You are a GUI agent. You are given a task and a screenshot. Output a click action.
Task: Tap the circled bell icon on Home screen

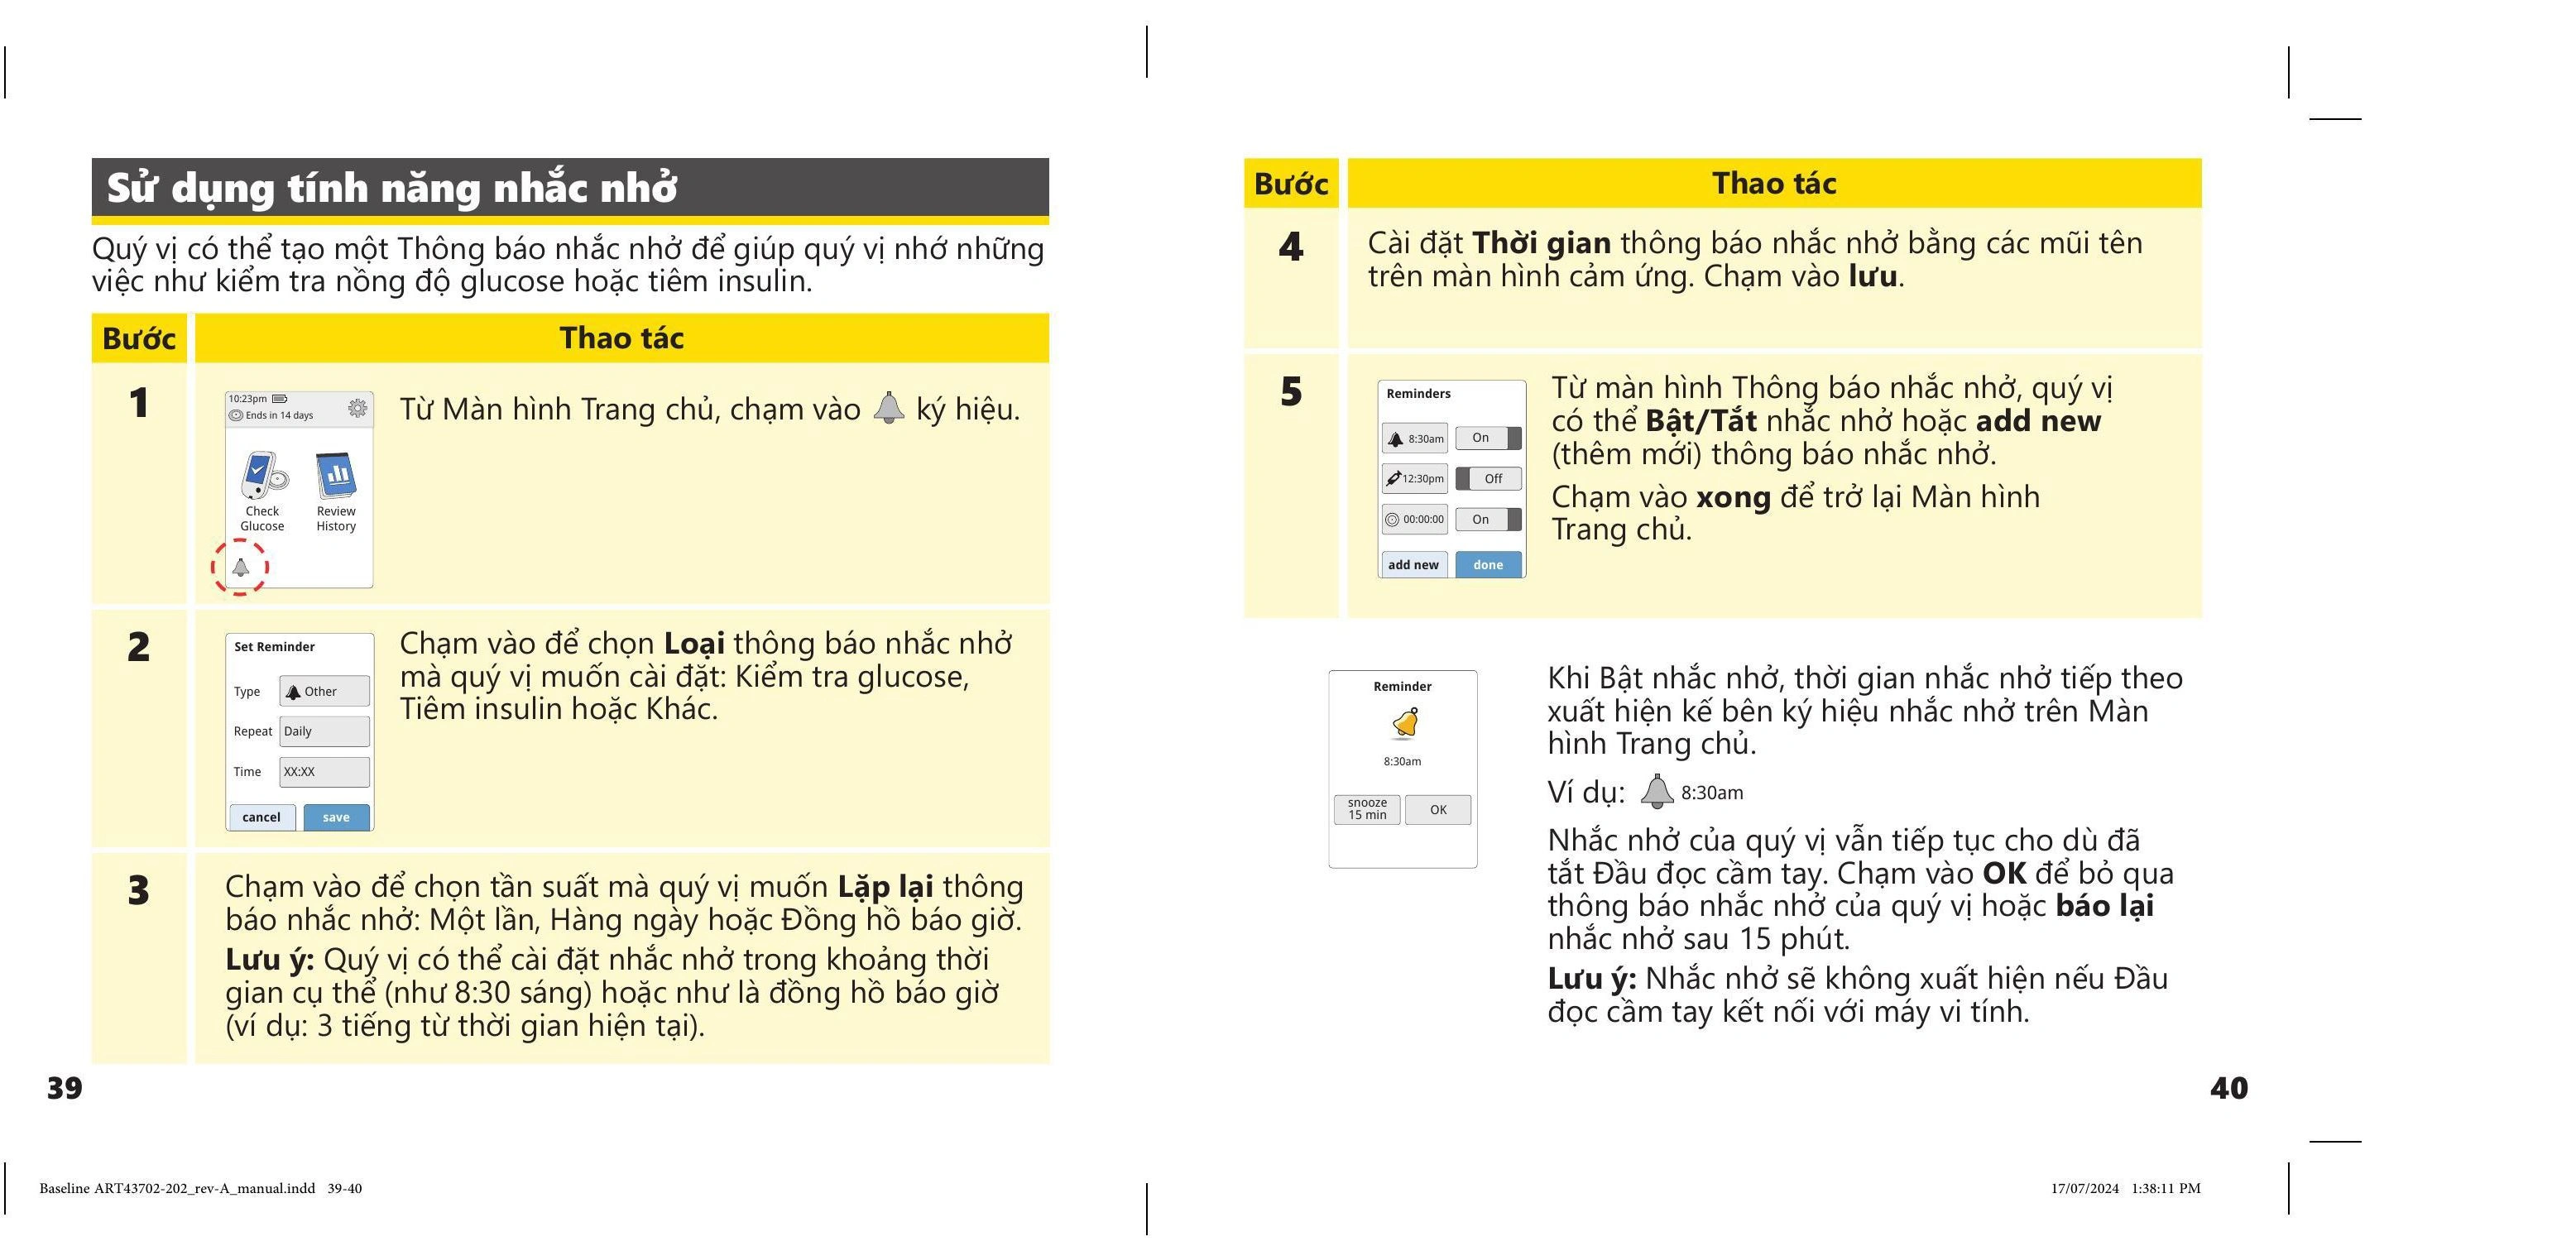(240, 567)
